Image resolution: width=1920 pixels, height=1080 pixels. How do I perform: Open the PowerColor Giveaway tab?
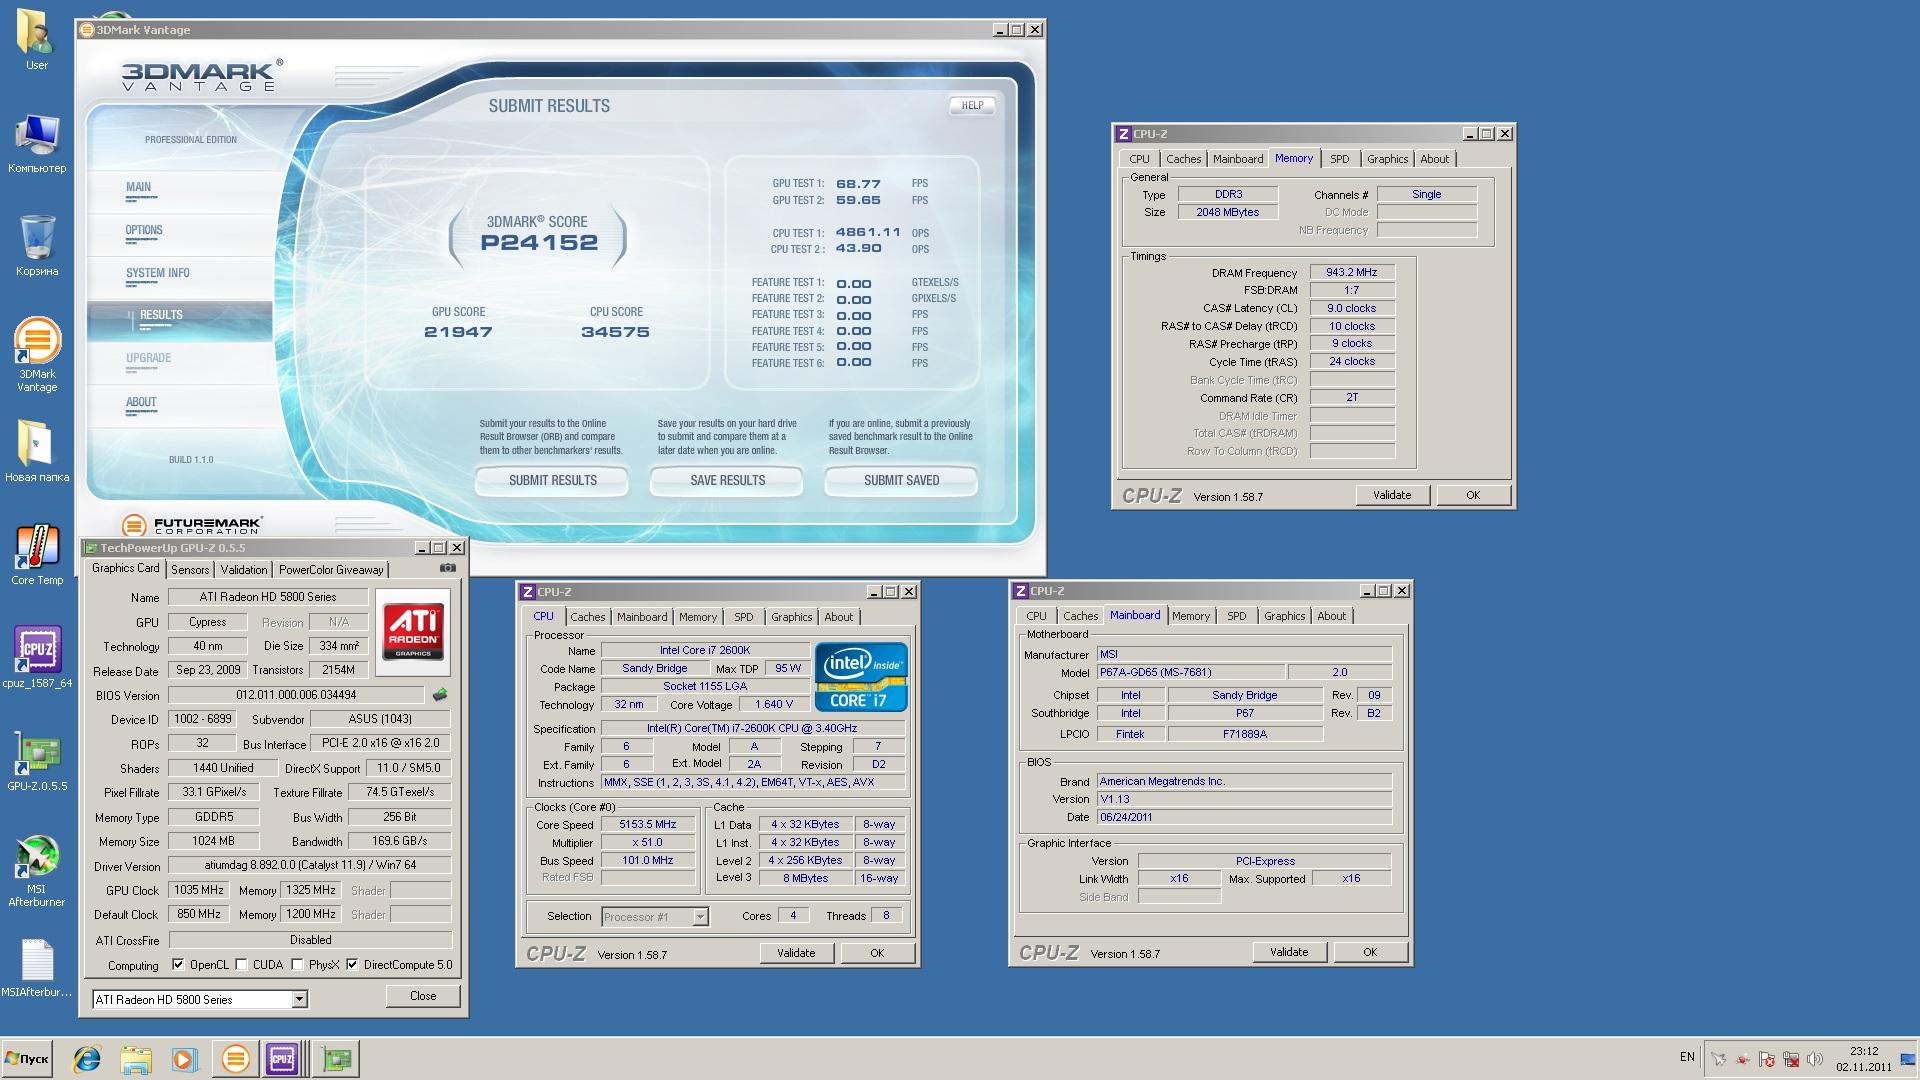[x=331, y=570]
